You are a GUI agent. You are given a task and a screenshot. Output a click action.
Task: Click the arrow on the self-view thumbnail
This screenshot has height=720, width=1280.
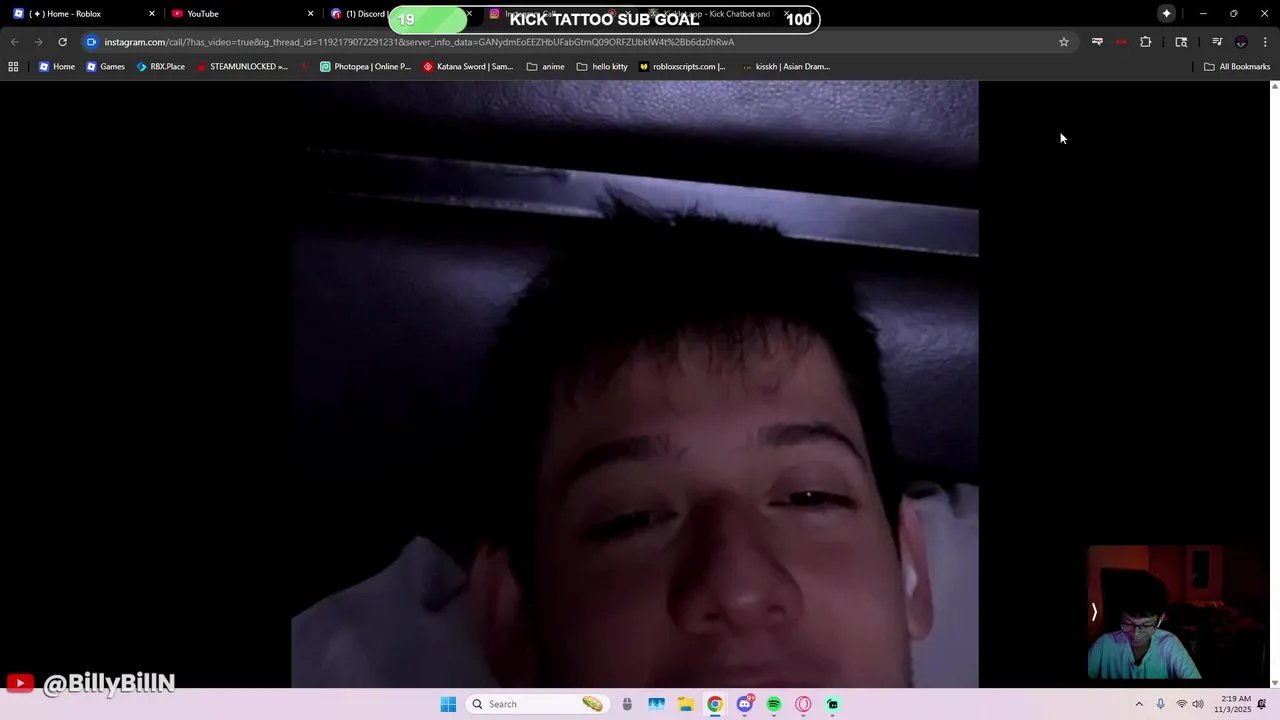click(x=1094, y=612)
